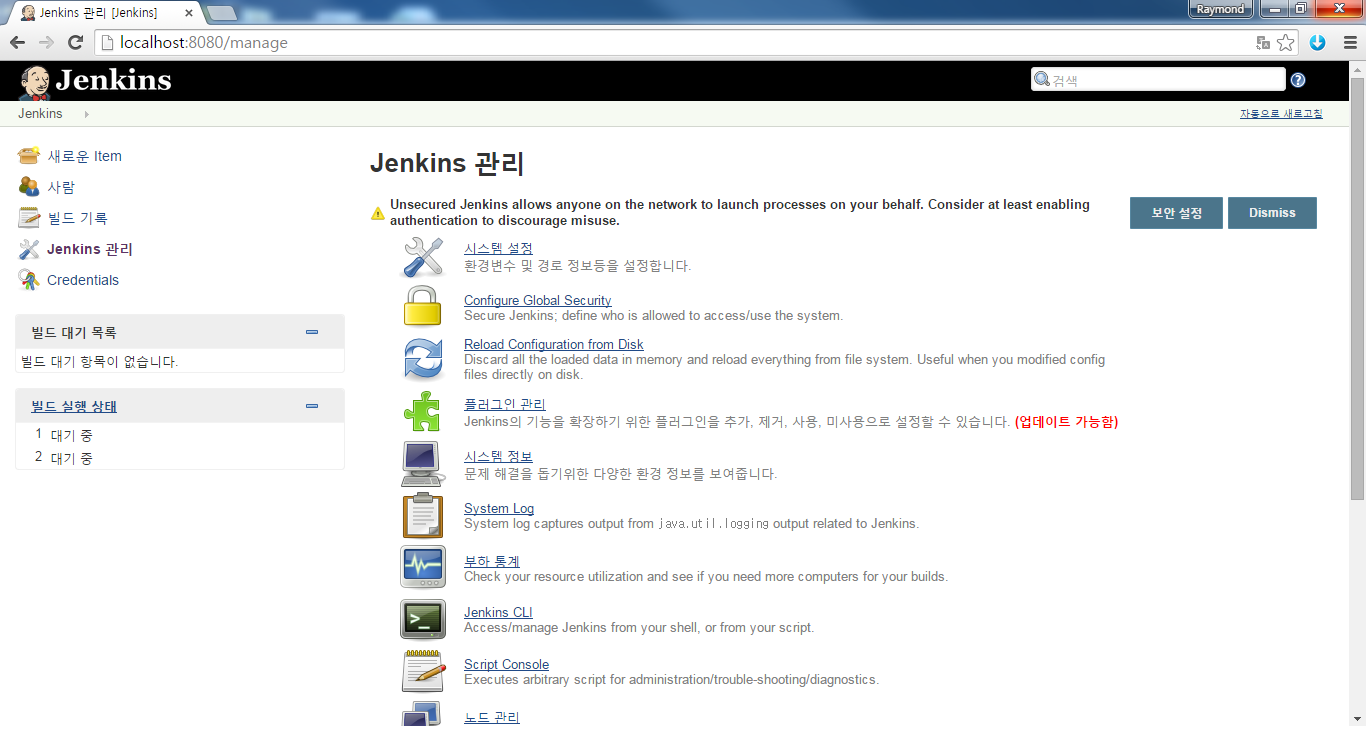This screenshot has width=1366, height=731.
Task: Click the clipboard System Log icon
Action: tap(422, 515)
